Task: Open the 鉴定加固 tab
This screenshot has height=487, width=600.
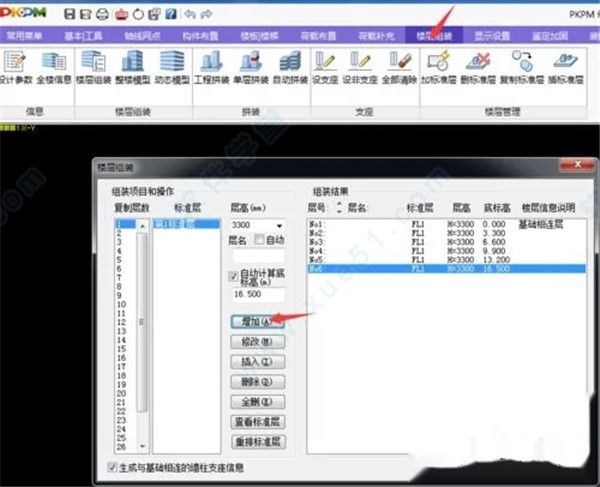Action: coord(550,36)
